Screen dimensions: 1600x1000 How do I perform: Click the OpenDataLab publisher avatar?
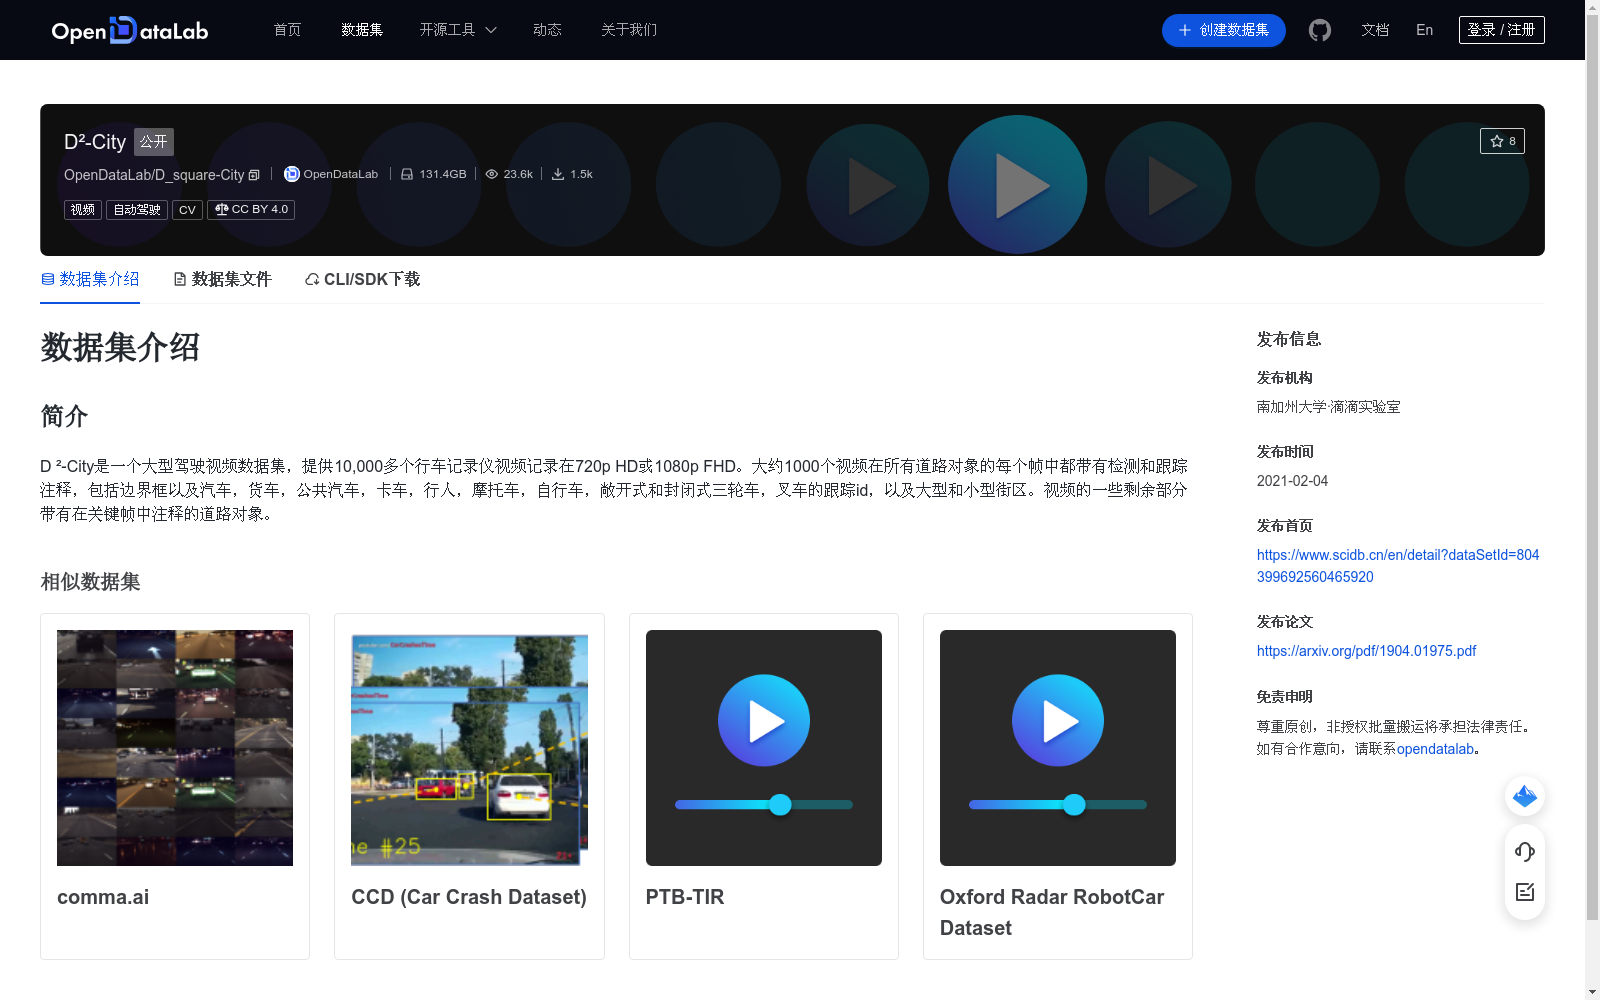coord(292,174)
